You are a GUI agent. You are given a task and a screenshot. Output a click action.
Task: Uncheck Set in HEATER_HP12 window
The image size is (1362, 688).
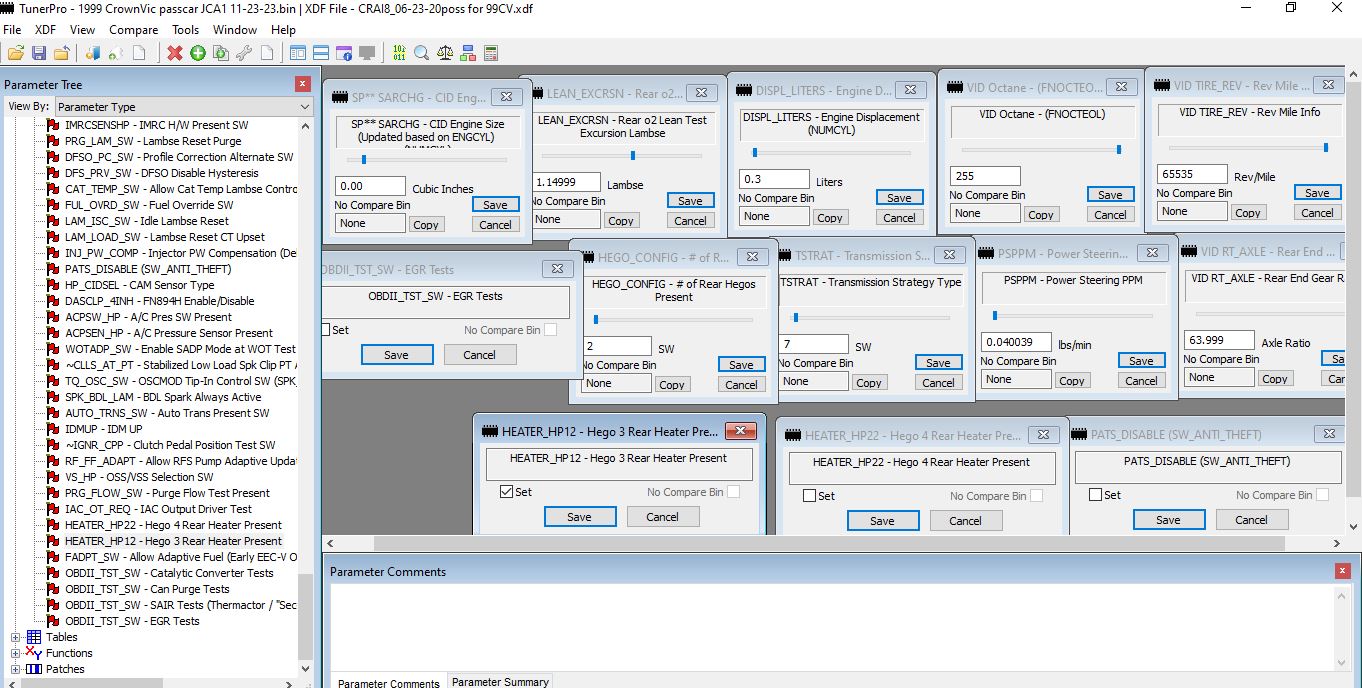[507, 492]
